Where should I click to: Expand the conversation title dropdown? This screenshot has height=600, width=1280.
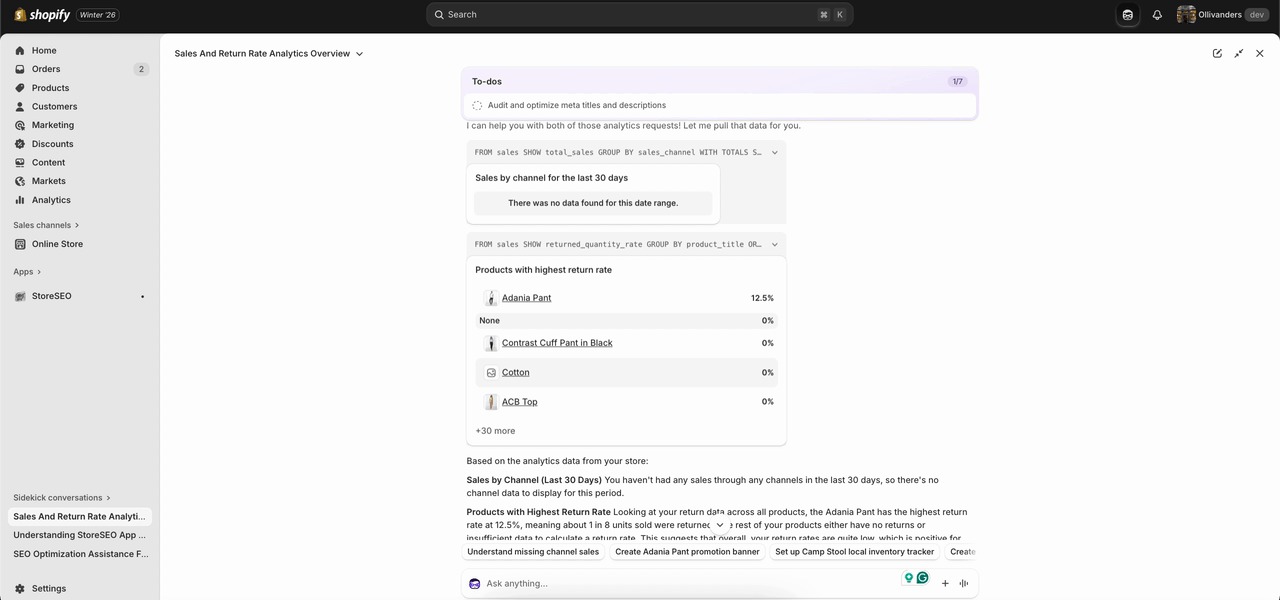pyautogui.click(x=360, y=54)
